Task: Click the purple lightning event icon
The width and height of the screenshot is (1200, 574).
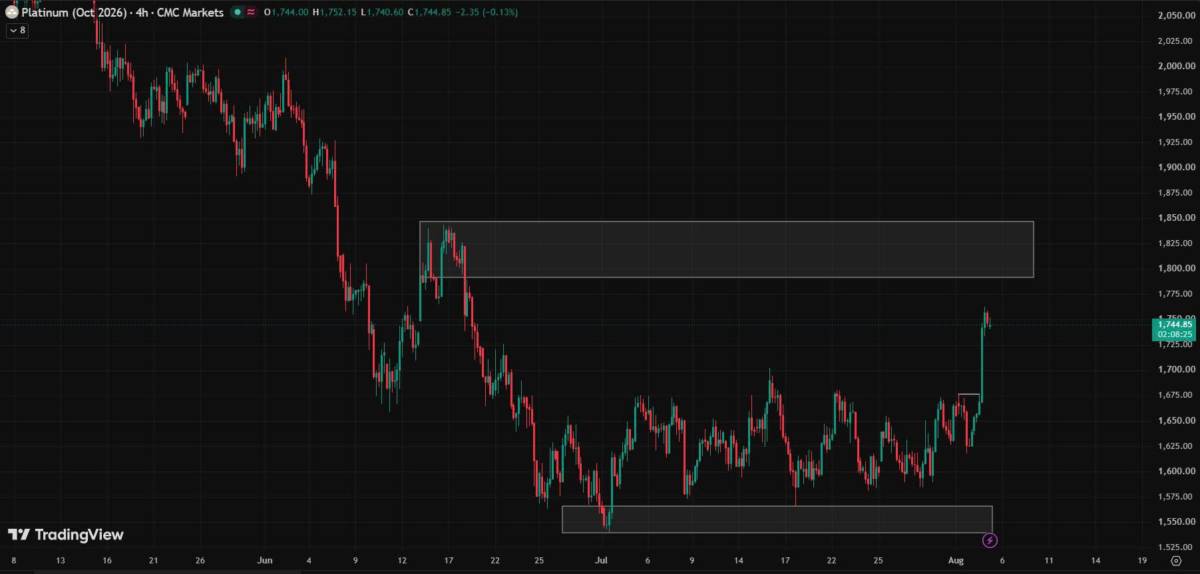Action: point(990,541)
